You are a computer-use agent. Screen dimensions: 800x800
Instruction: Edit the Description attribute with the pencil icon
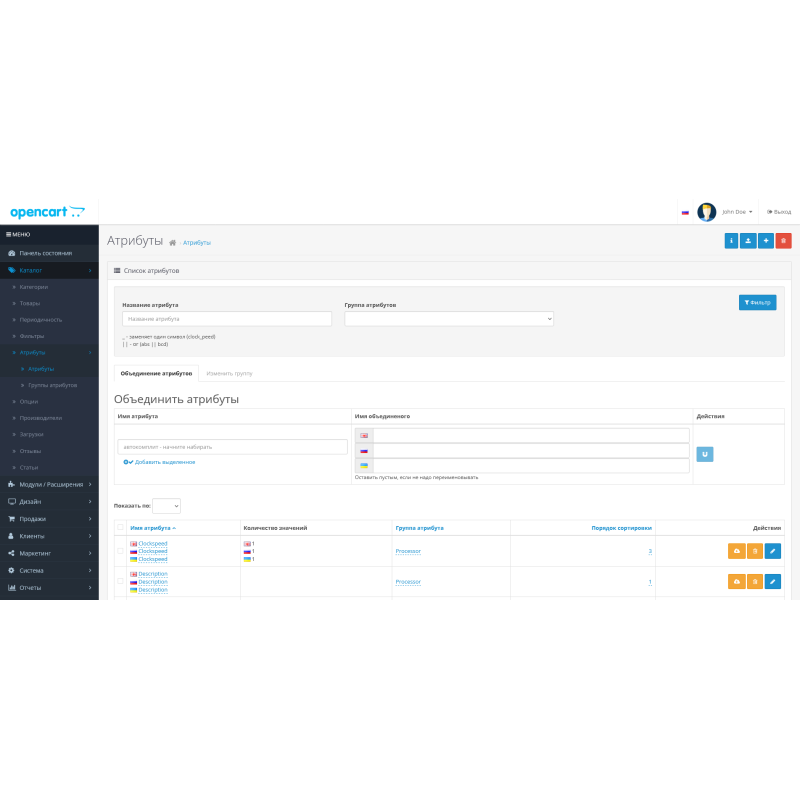[772, 581]
